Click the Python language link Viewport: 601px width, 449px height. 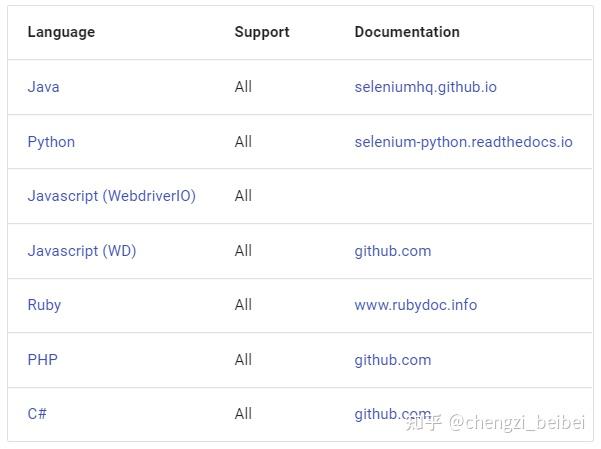point(51,142)
